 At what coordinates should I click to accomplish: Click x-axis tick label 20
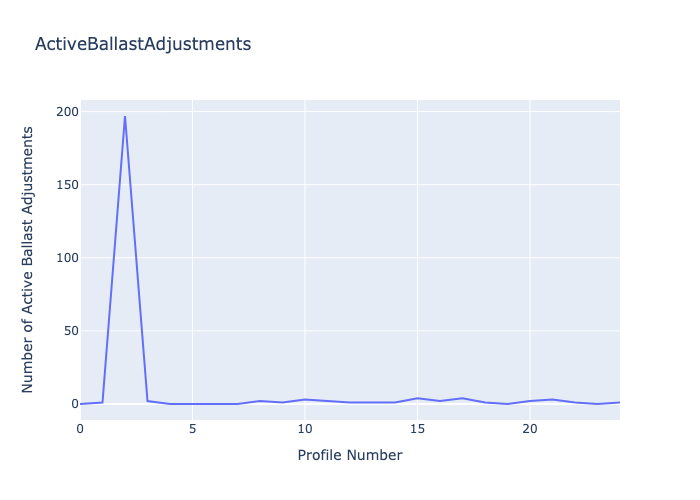pos(530,428)
